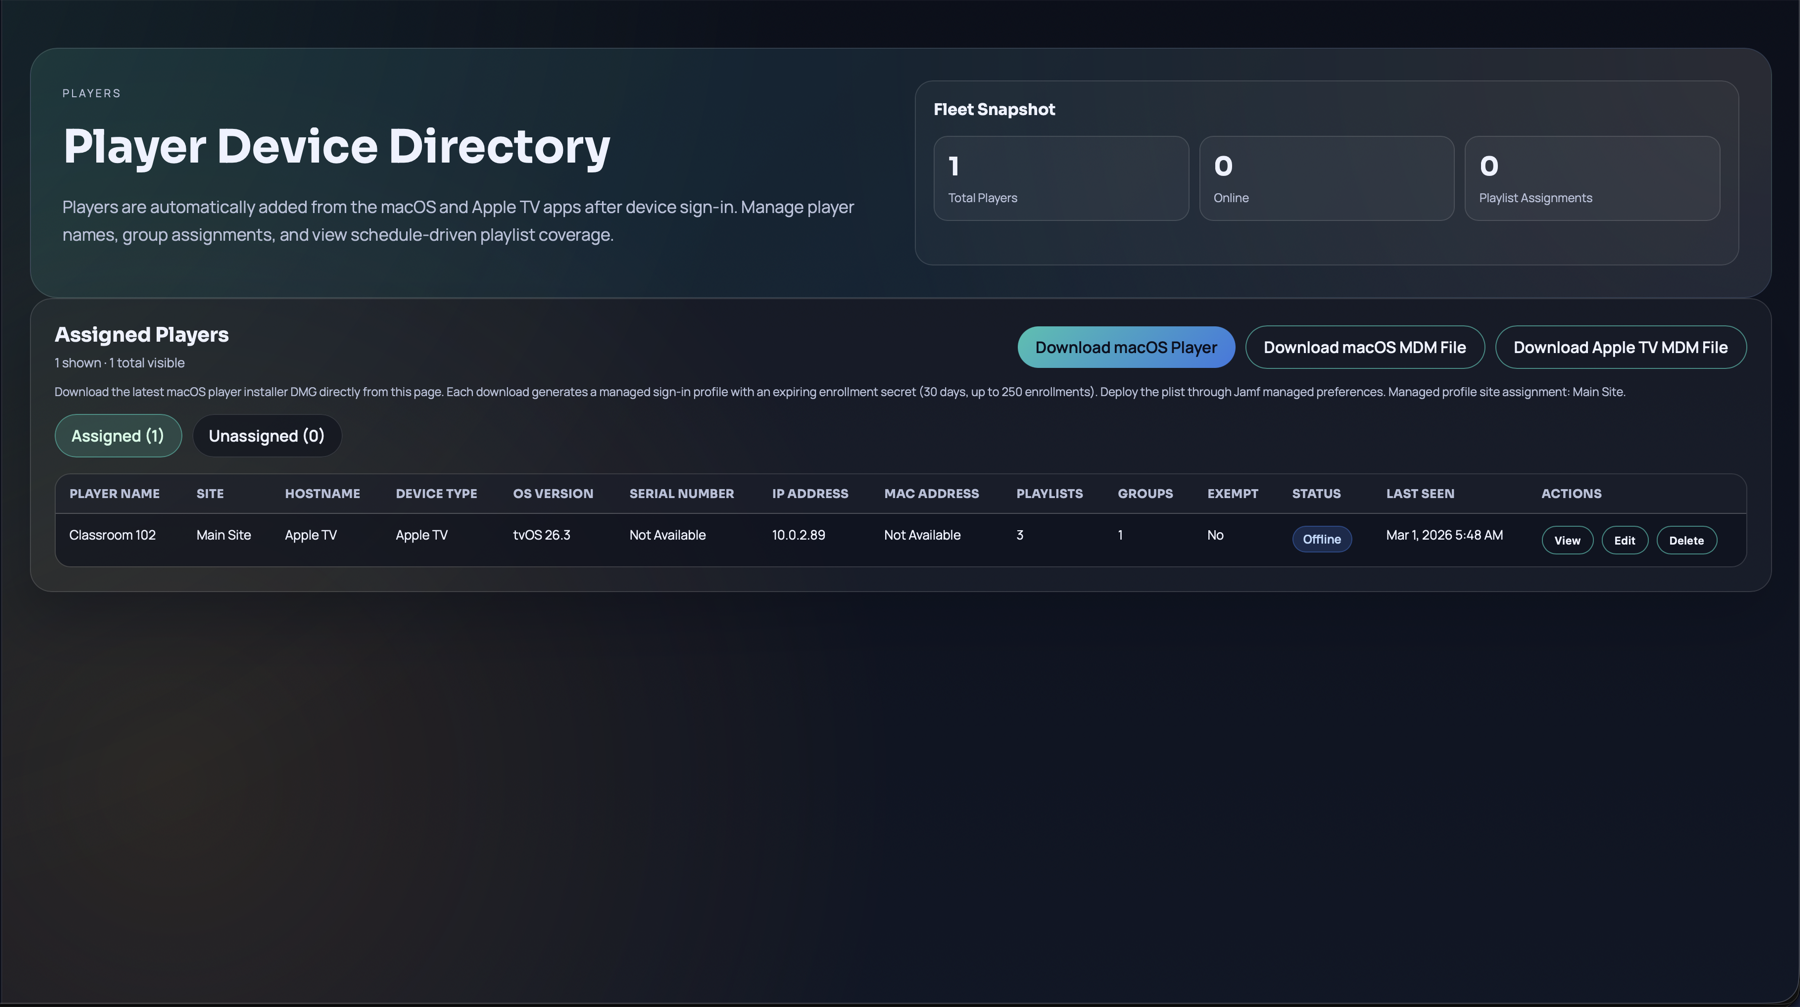Click the Download macOS Player button
The width and height of the screenshot is (1800, 1007).
pos(1125,347)
